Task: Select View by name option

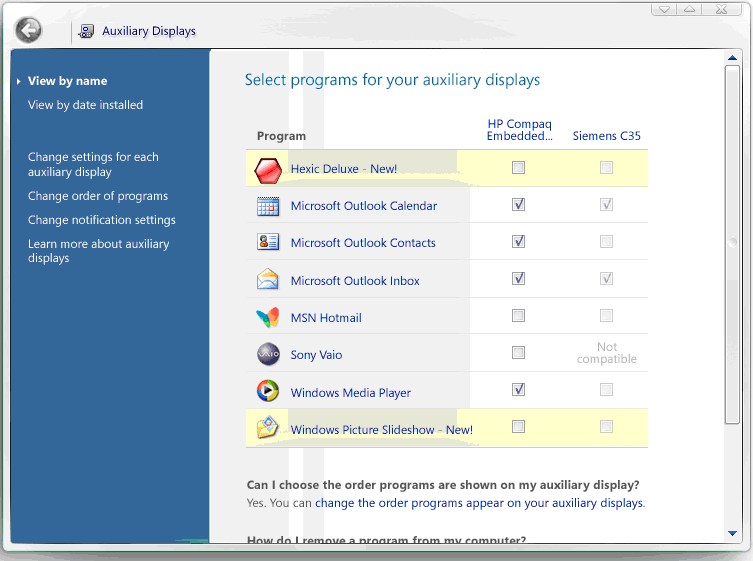Action: 67,81
